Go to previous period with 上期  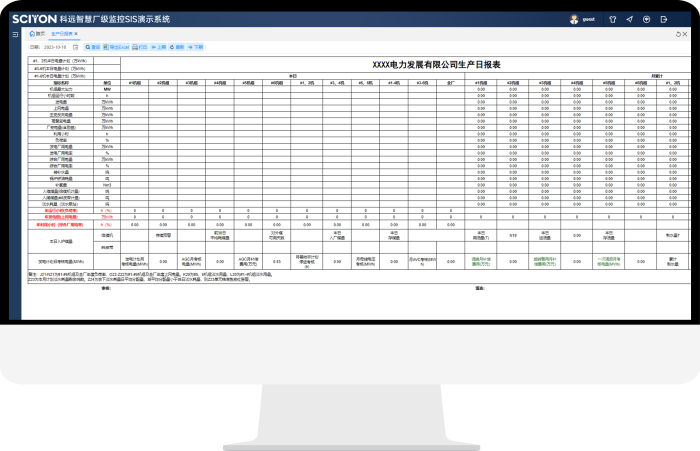point(159,47)
